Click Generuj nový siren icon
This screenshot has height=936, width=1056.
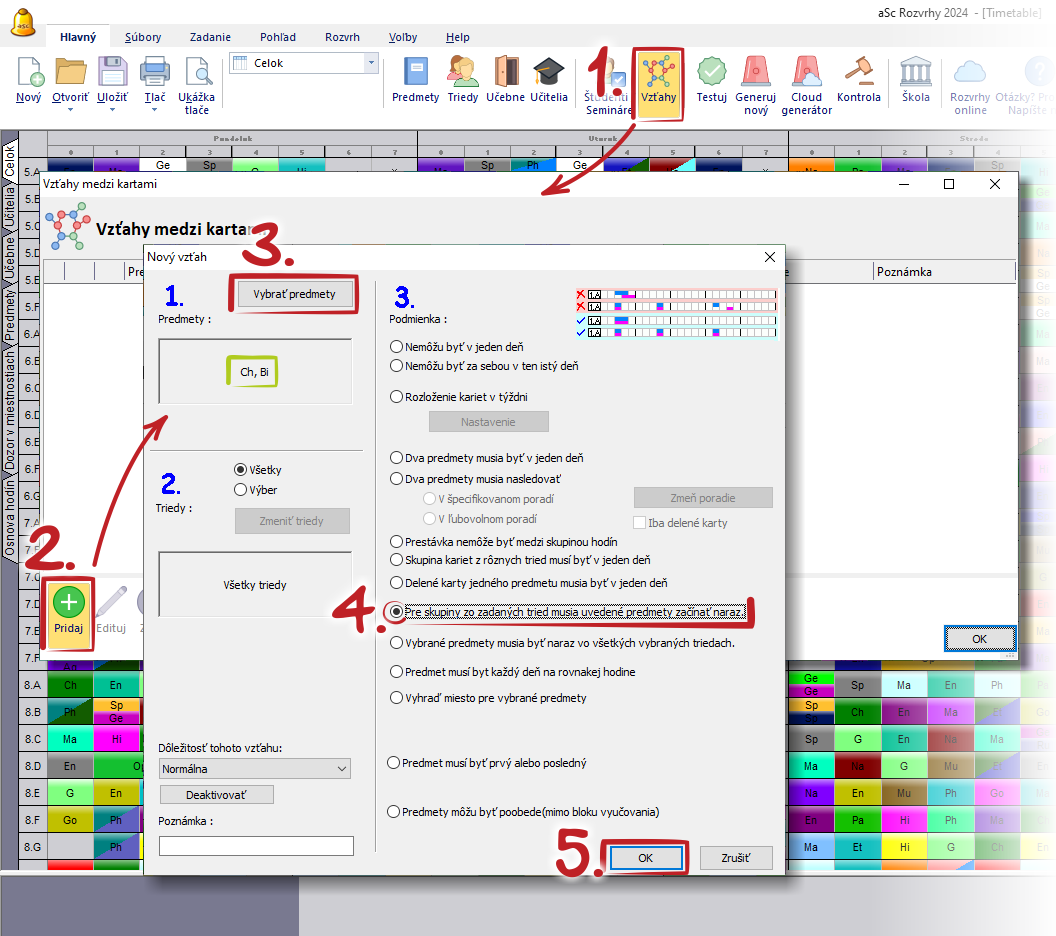click(x=756, y=72)
